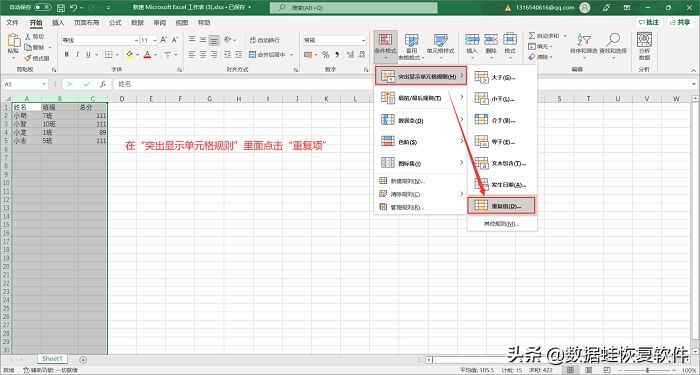The width and height of the screenshot is (700, 375).
Task: Toggle Wrap Text (自动换行)
Action: pyautogui.click(x=265, y=40)
